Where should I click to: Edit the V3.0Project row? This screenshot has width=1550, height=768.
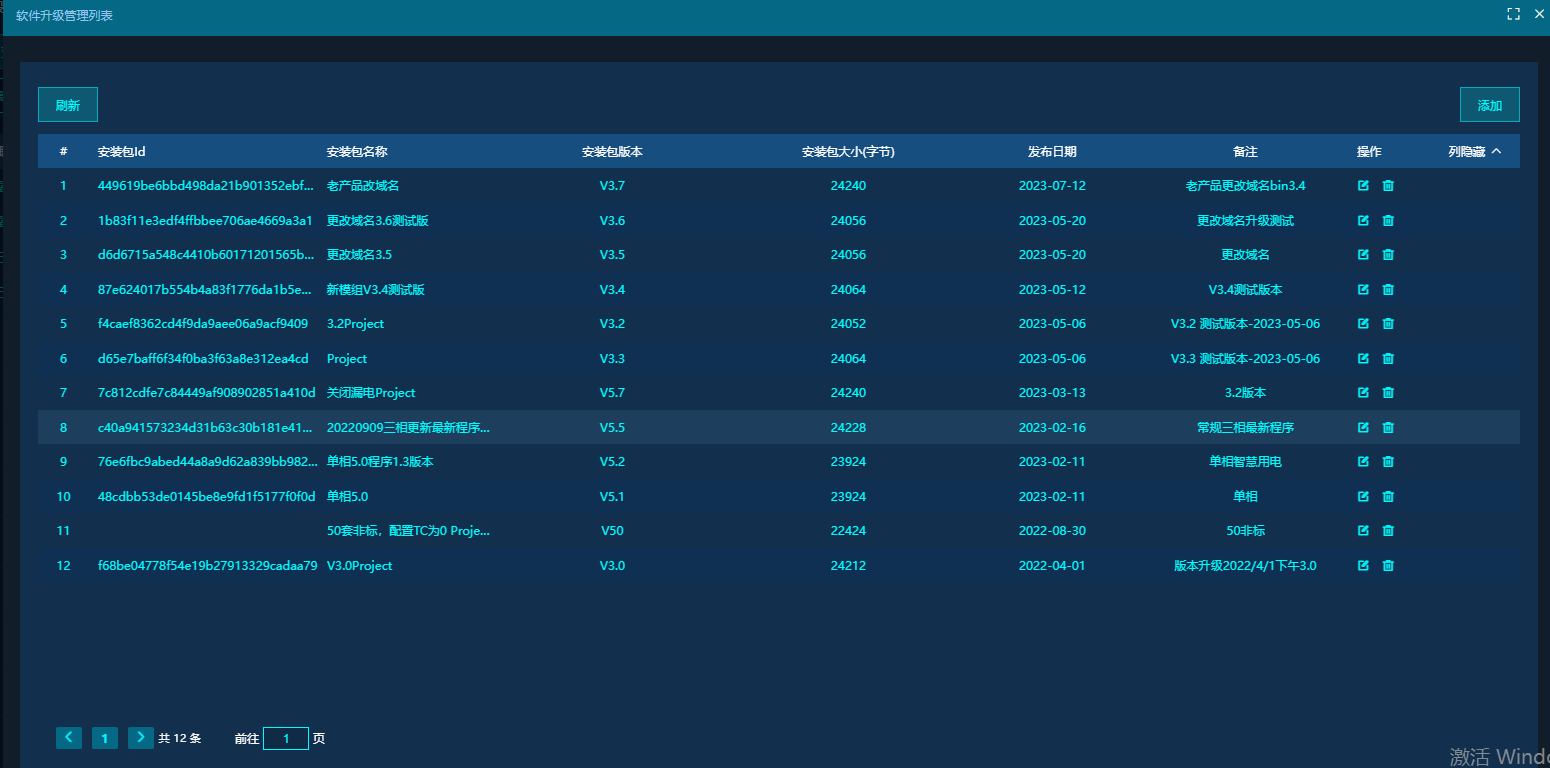click(x=1363, y=566)
